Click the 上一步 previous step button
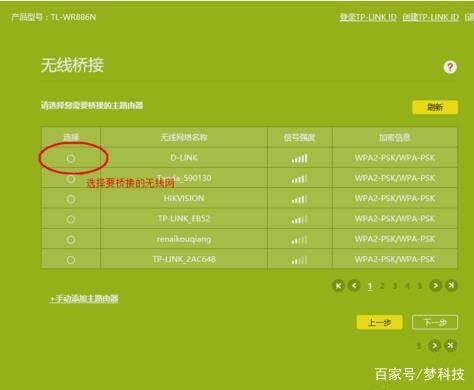This screenshot has height=390, width=474. click(x=379, y=322)
